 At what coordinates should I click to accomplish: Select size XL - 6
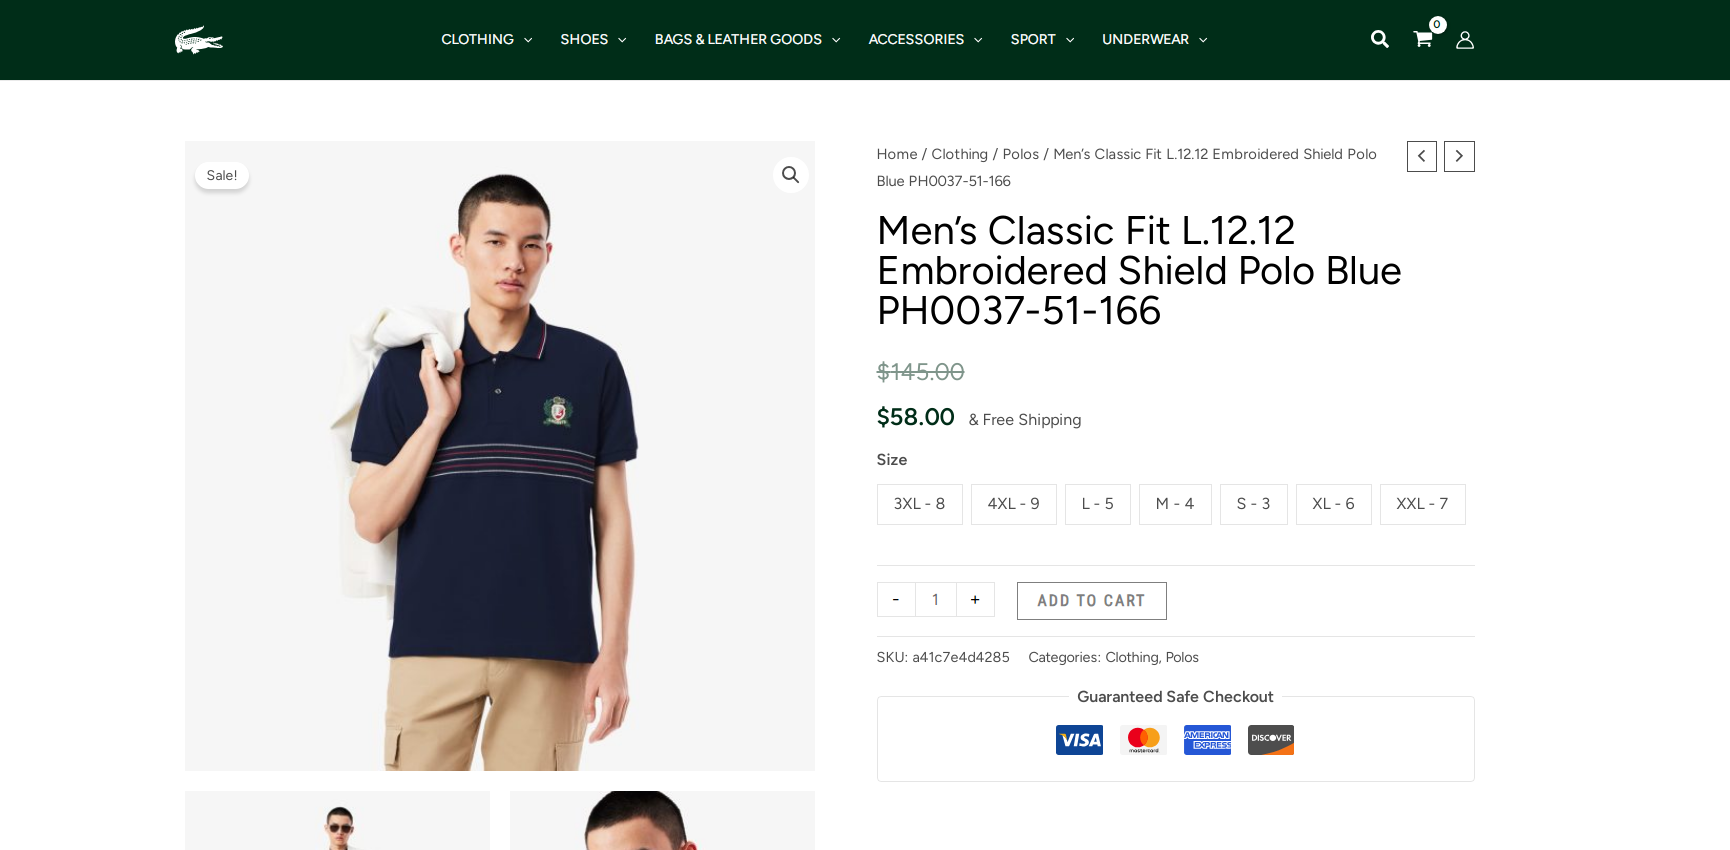click(1333, 504)
